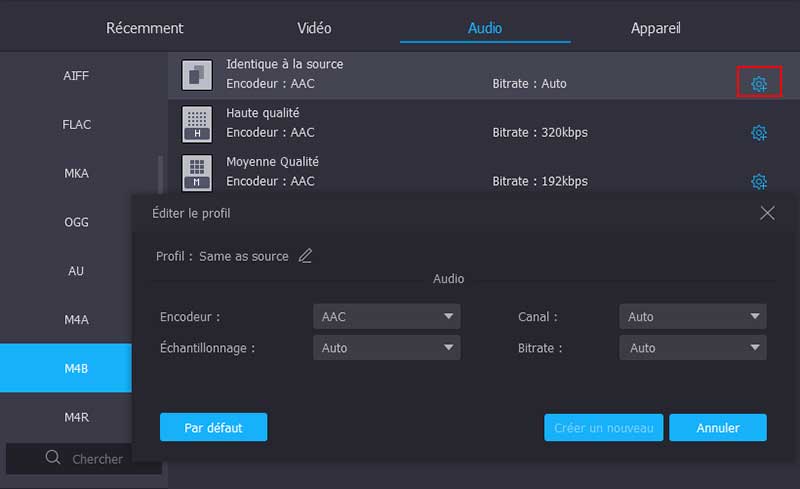This screenshot has height=489, width=800.
Task: Expand the Canal dropdown
Action: [x=692, y=317]
